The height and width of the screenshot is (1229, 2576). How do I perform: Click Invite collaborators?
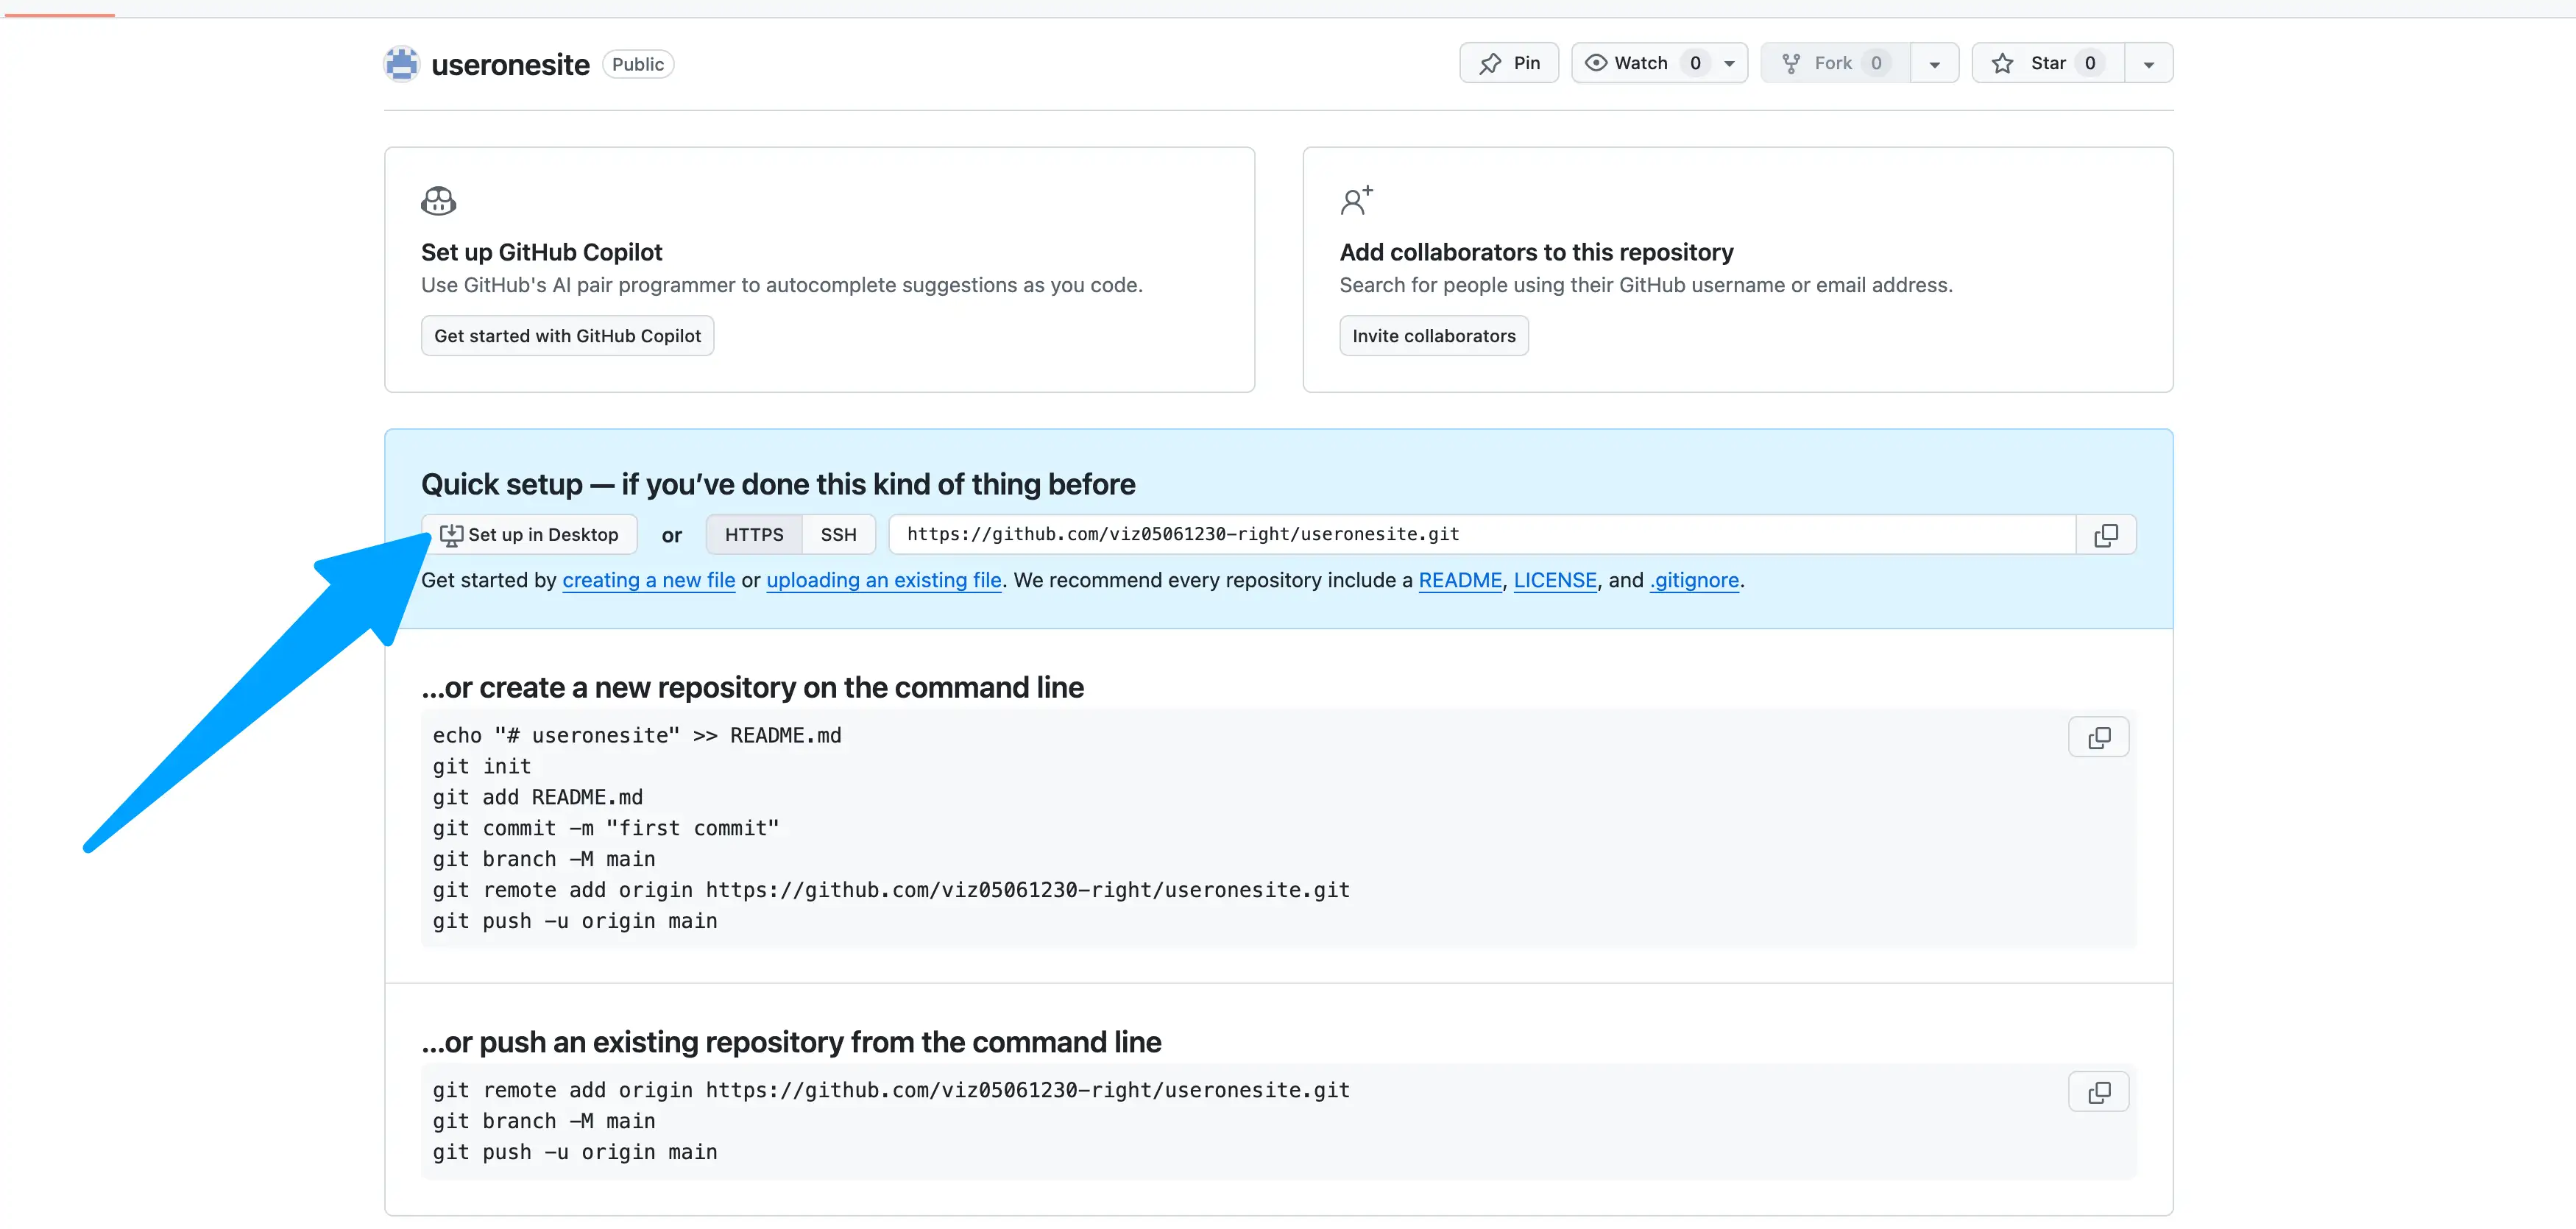coord(1433,335)
